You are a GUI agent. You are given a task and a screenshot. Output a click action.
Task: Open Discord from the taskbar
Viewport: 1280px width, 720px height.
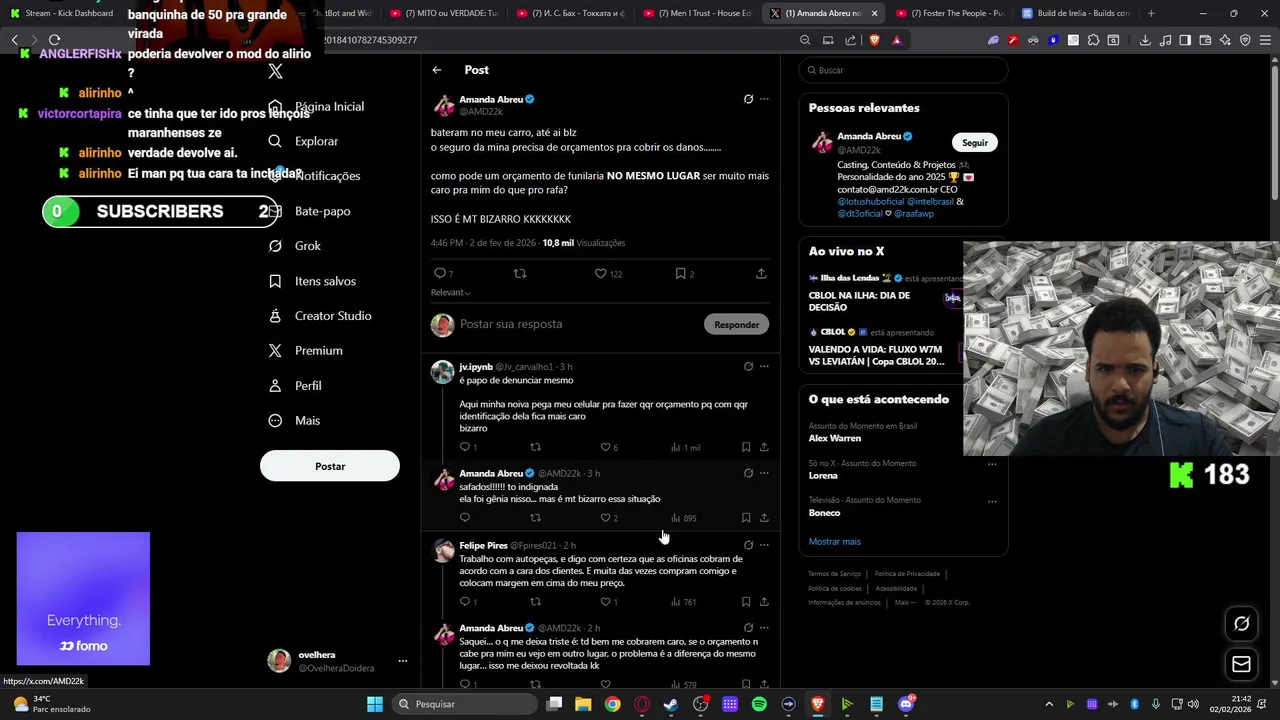click(906, 704)
